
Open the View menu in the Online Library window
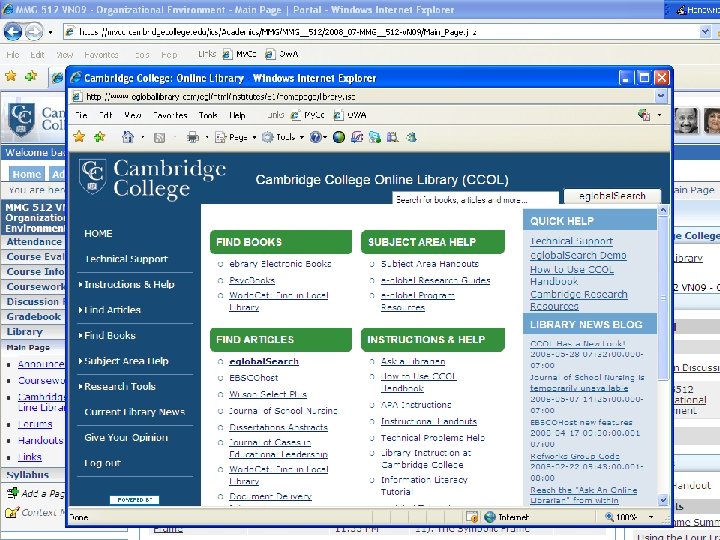133,115
